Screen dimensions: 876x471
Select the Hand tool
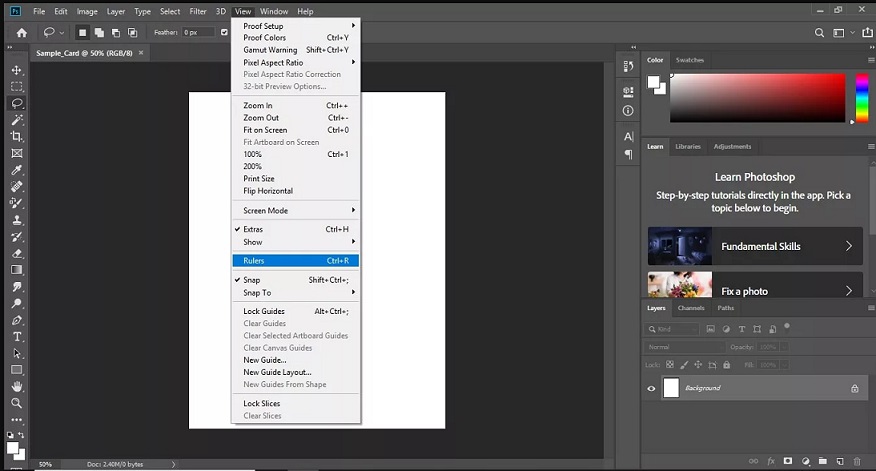coord(17,386)
